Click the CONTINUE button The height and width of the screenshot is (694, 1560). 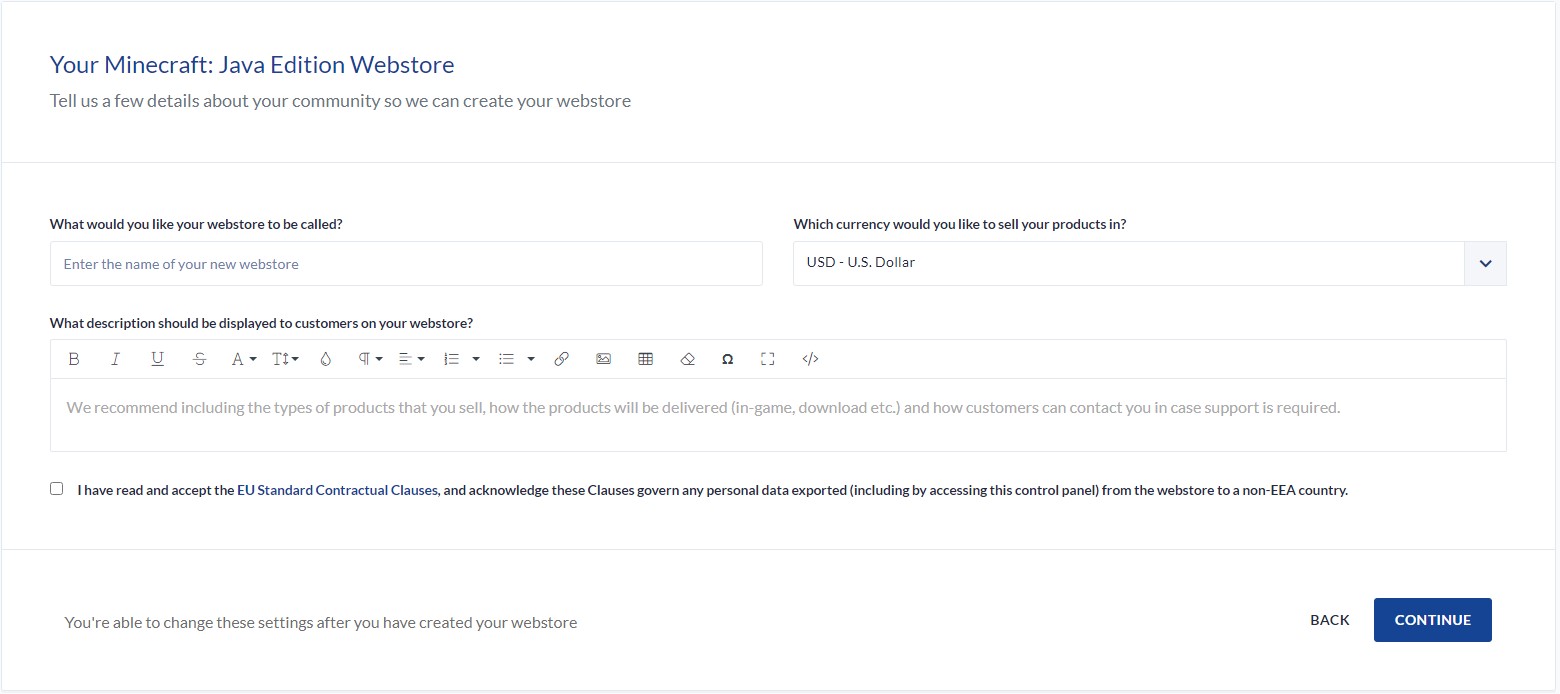coord(1432,620)
